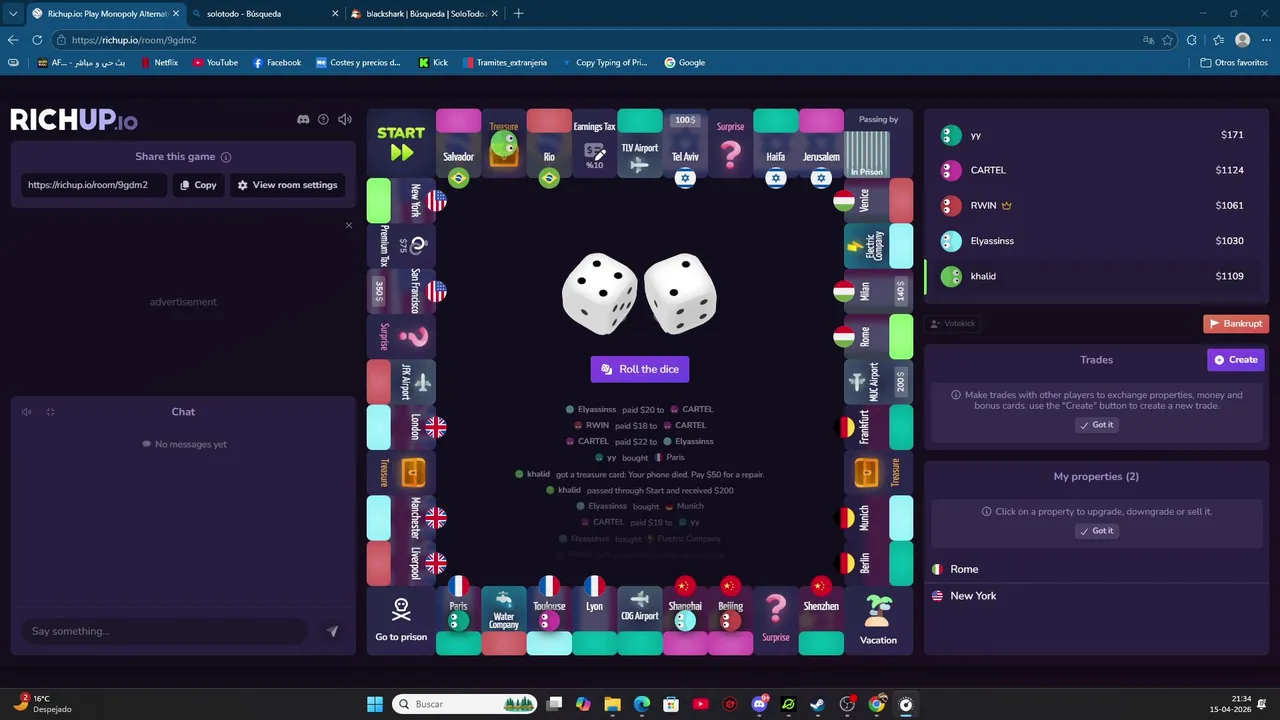Click the Votekick button
The width and height of the screenshot is (1280, 720).
(953, 324)
